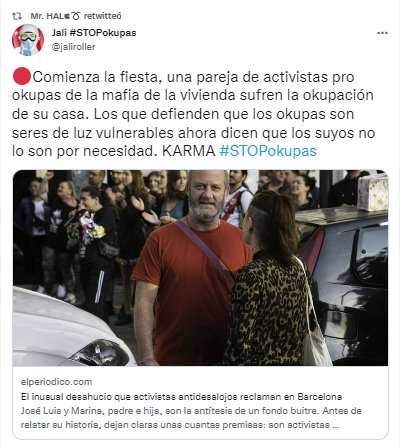Follow the #STOPokupas hashtag link

(x=268, y=151)
